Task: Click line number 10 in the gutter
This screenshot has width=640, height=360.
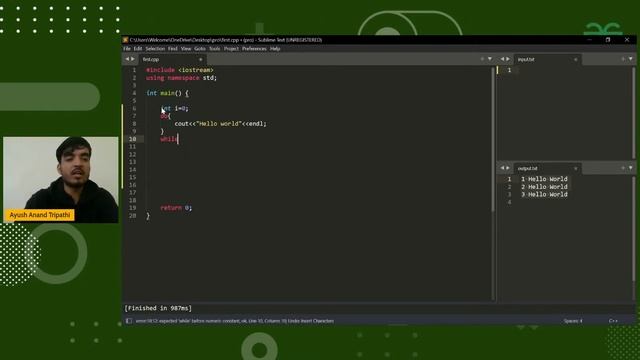Action: 132,139
